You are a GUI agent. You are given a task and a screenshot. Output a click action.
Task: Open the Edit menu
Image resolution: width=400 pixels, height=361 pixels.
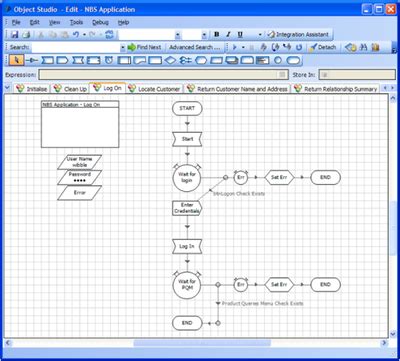coord(35,22)
